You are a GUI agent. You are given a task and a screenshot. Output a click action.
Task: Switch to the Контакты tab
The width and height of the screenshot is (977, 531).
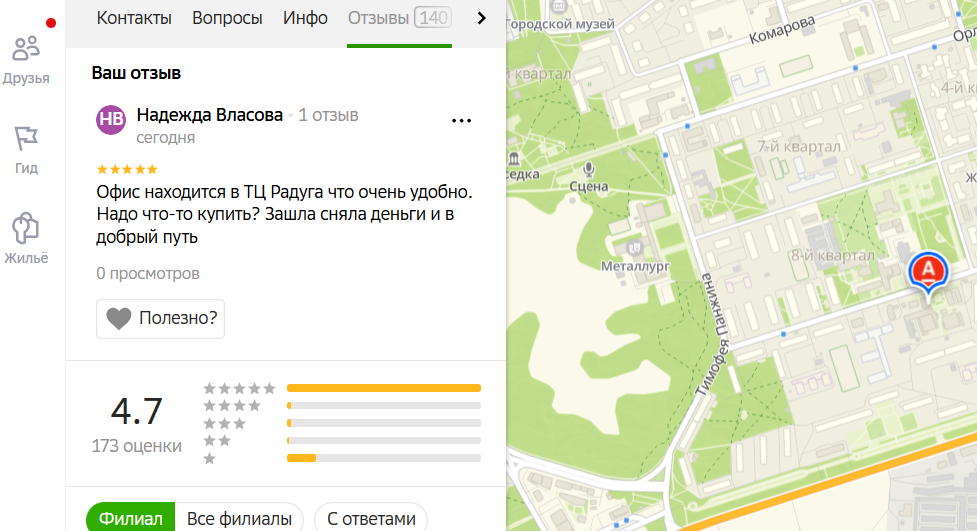[x=134, y=18]
